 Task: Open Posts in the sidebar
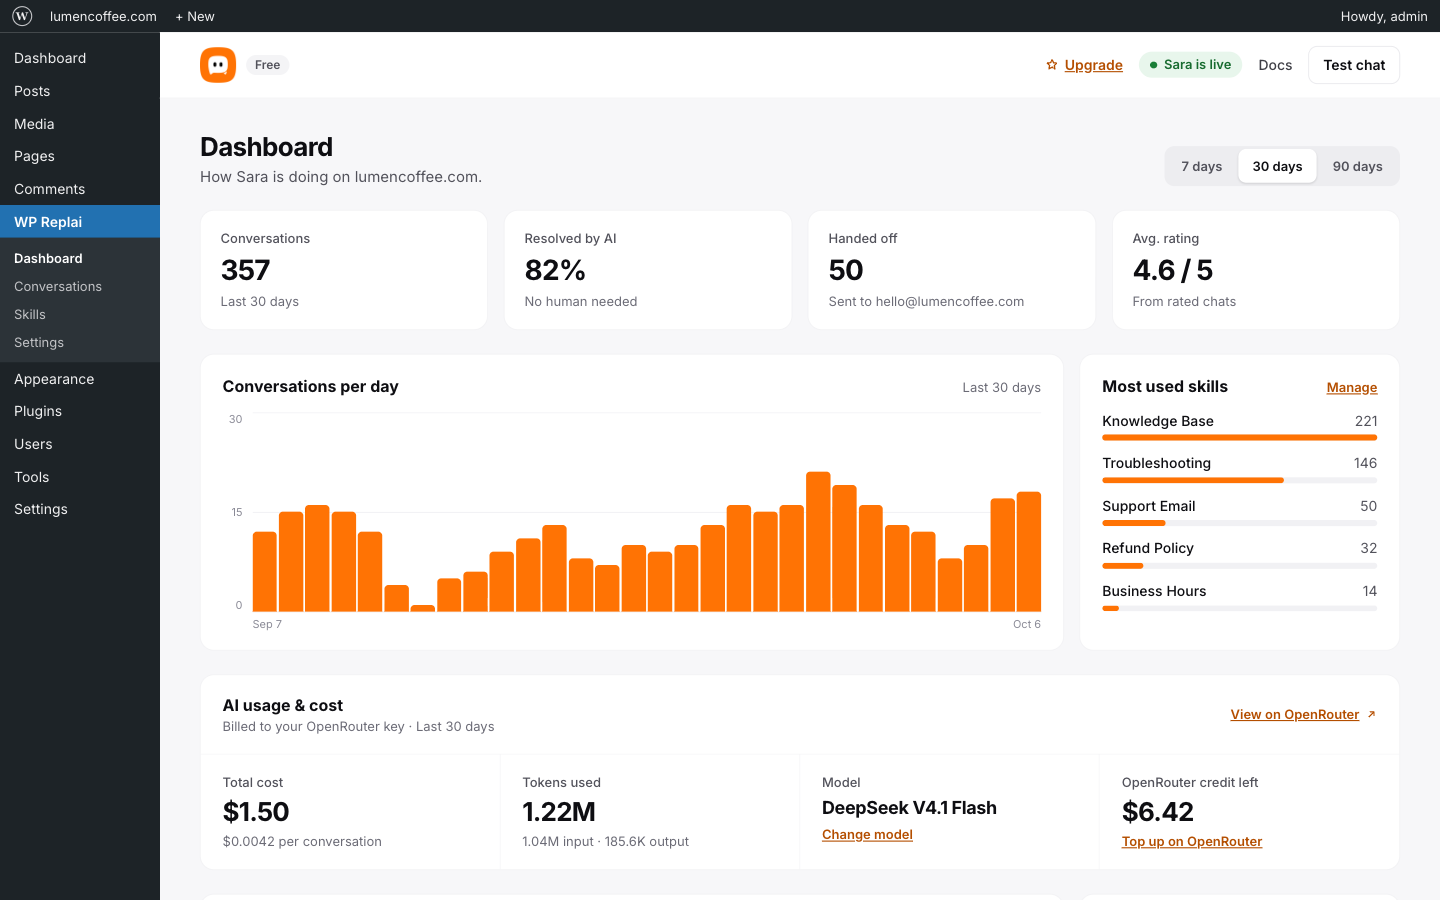pos(80,91)
